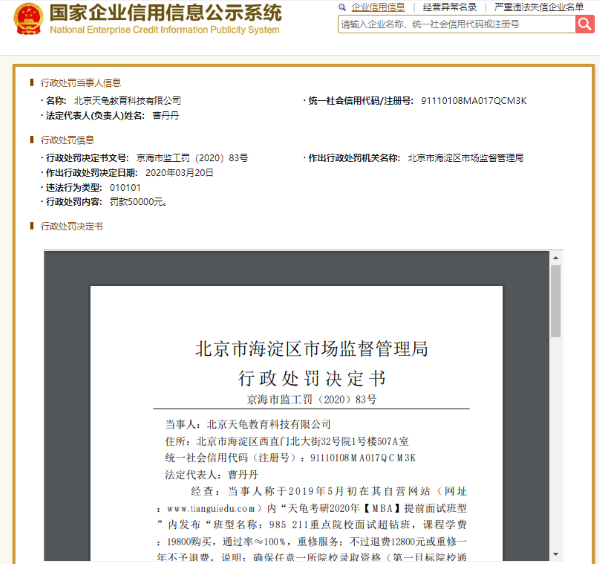
Task: Click decision number 京海市监工罚 (2020) 83号 in the info section
Action: 192,158
